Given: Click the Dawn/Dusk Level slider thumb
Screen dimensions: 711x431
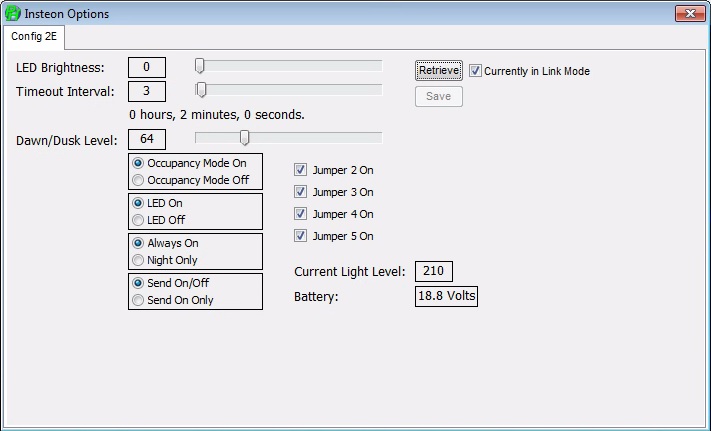Looking at the screenshot, I should point(244,138).
